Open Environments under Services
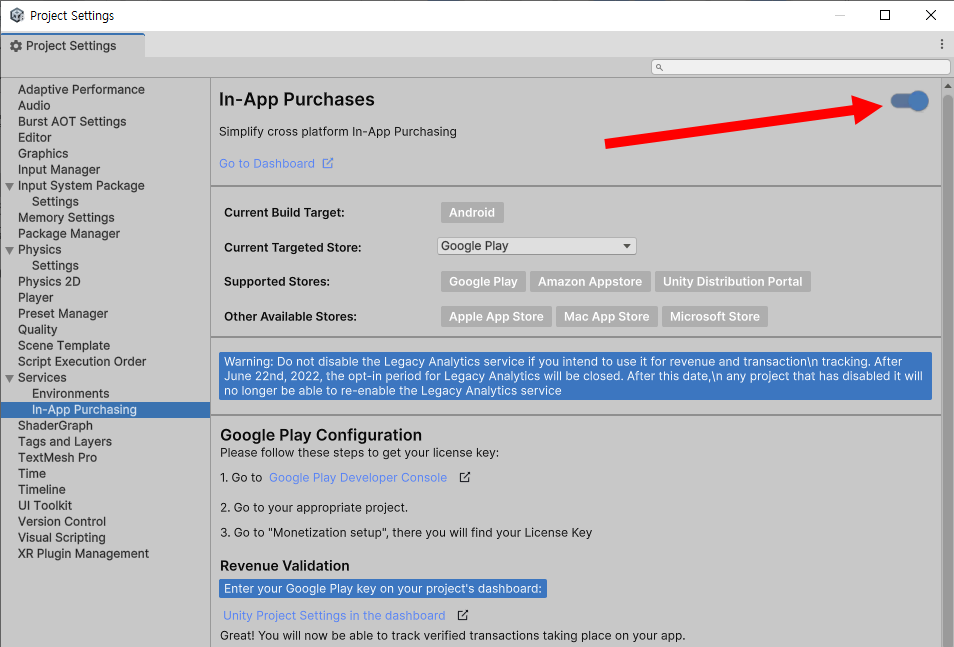 (71, 393)
